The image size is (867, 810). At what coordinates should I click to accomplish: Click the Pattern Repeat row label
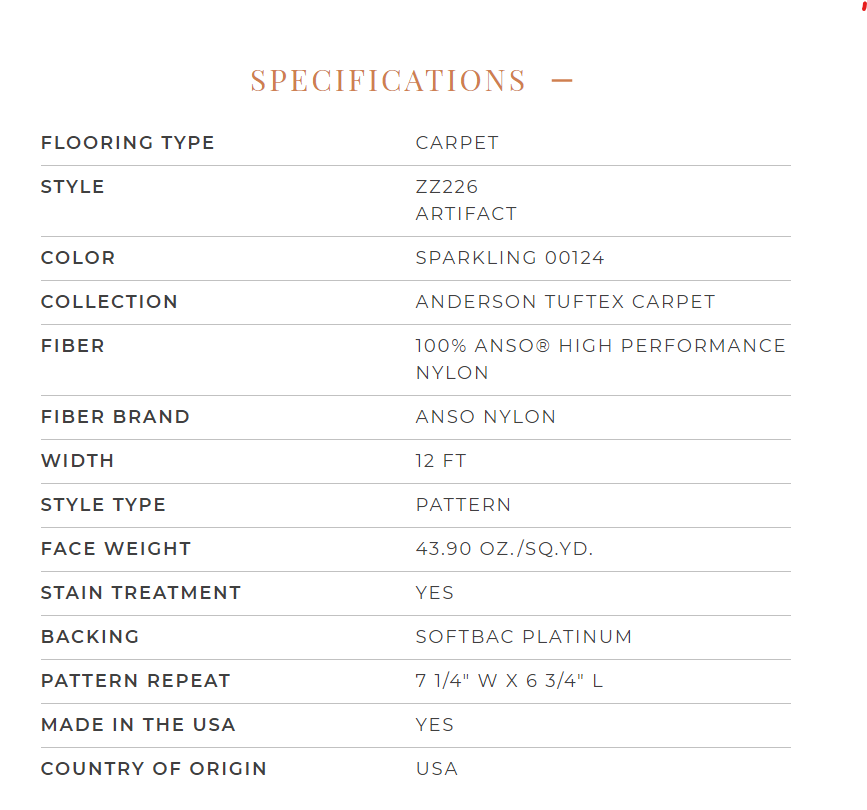(135, 681)
